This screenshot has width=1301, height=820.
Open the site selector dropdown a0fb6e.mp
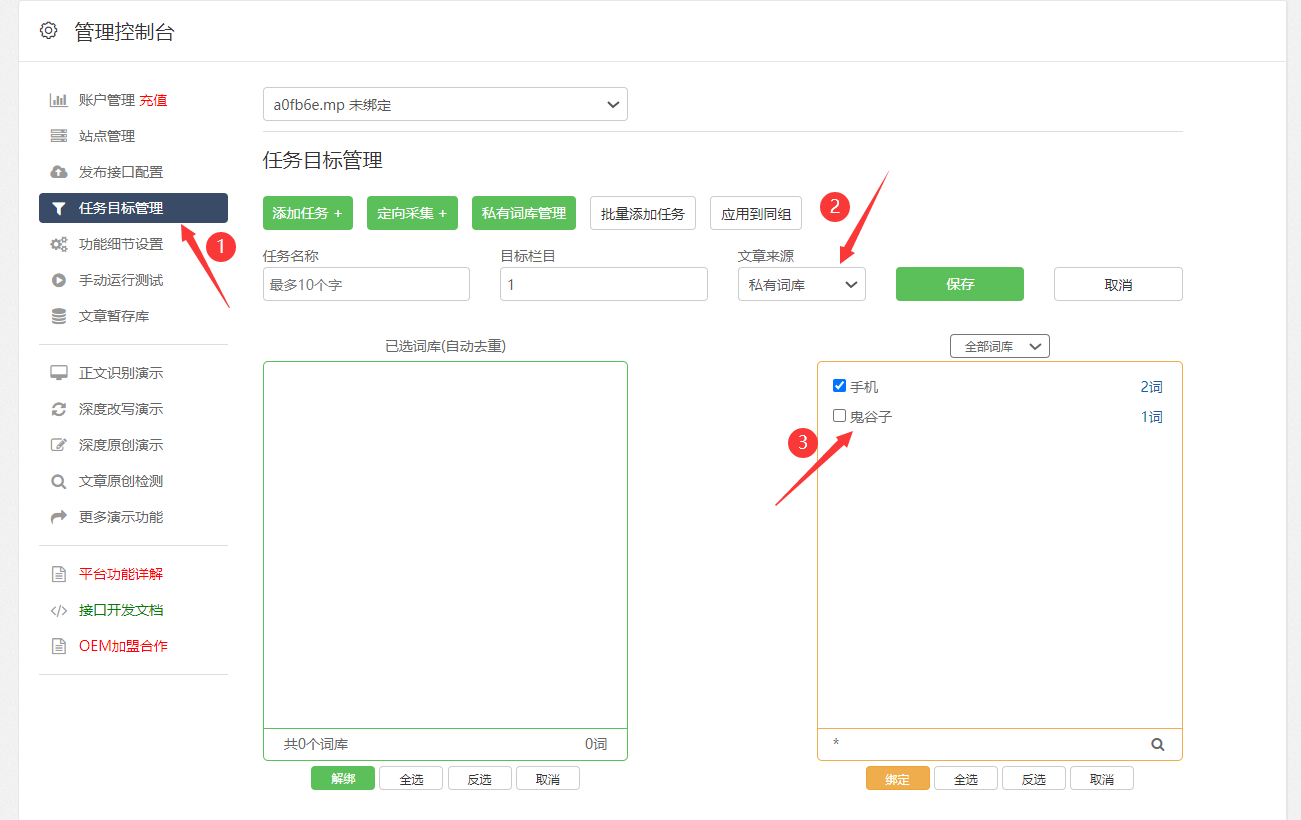445,104
